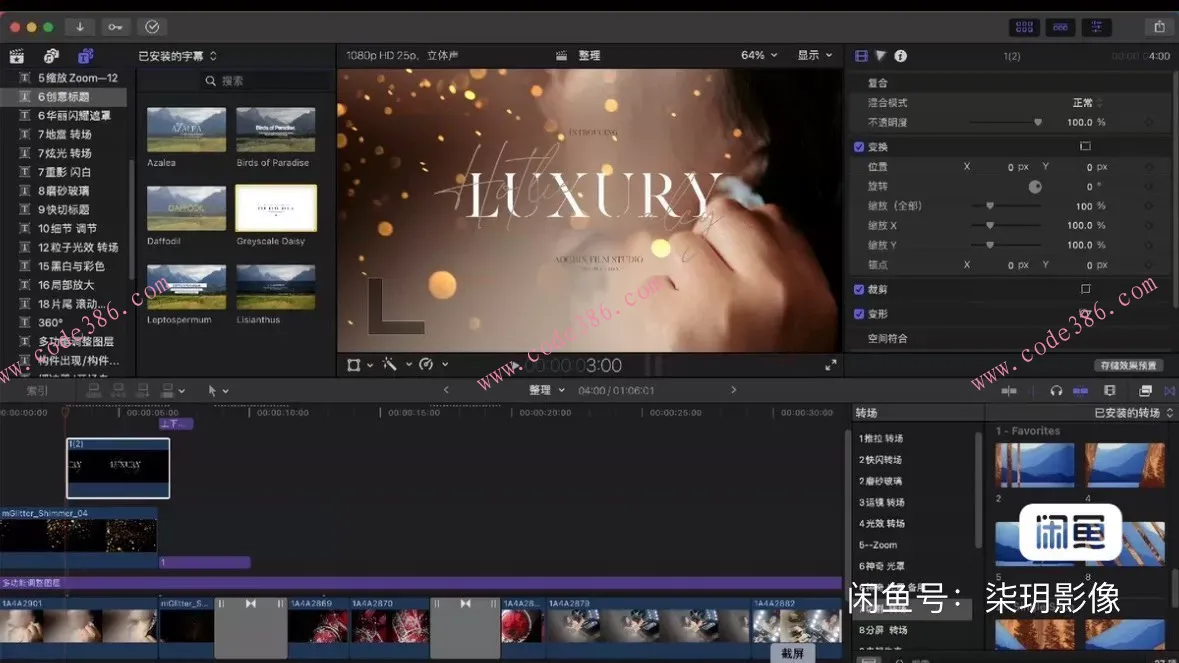Click the 存储效果预置 button

[x=1128, y=365]
